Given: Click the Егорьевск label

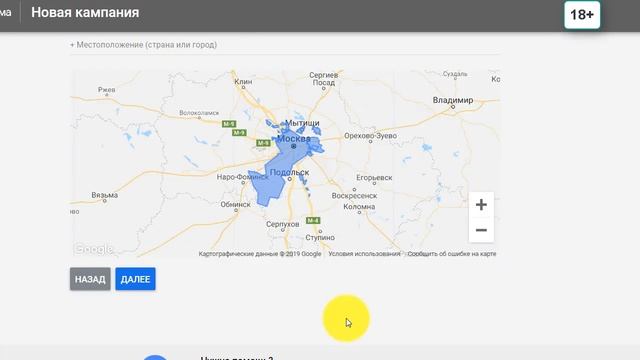Looking at the screenshot, I should 374,178.
